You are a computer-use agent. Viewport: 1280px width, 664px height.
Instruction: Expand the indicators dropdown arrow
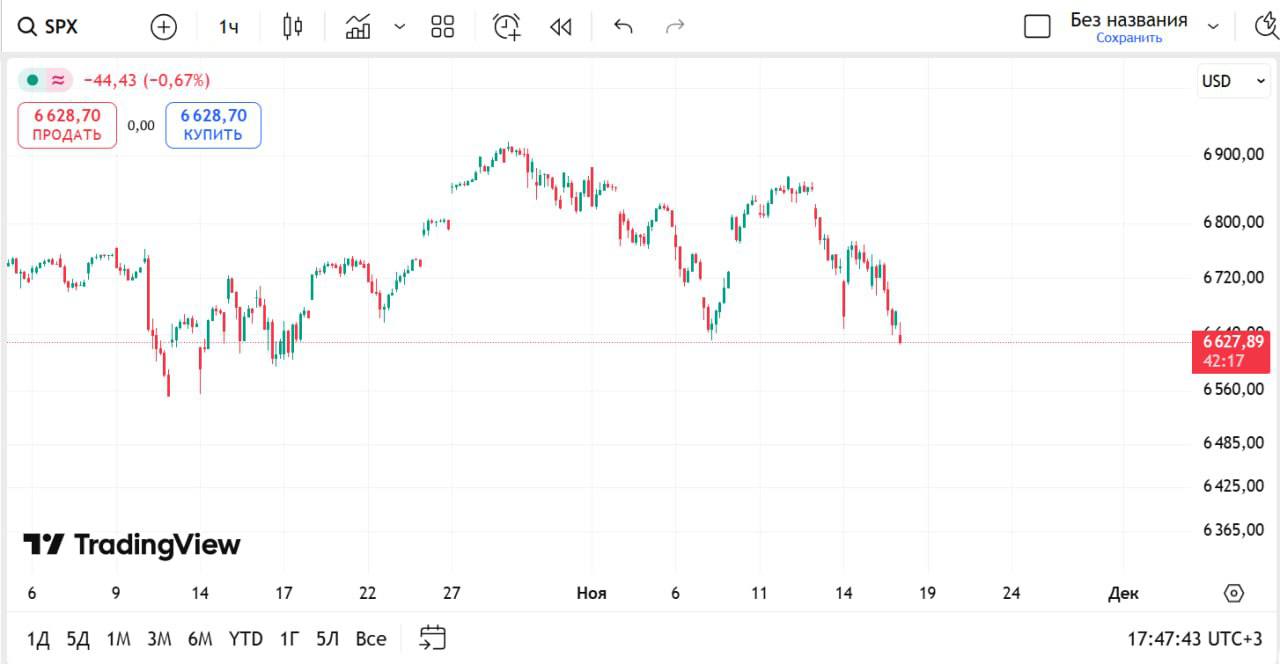coord(400,27)
